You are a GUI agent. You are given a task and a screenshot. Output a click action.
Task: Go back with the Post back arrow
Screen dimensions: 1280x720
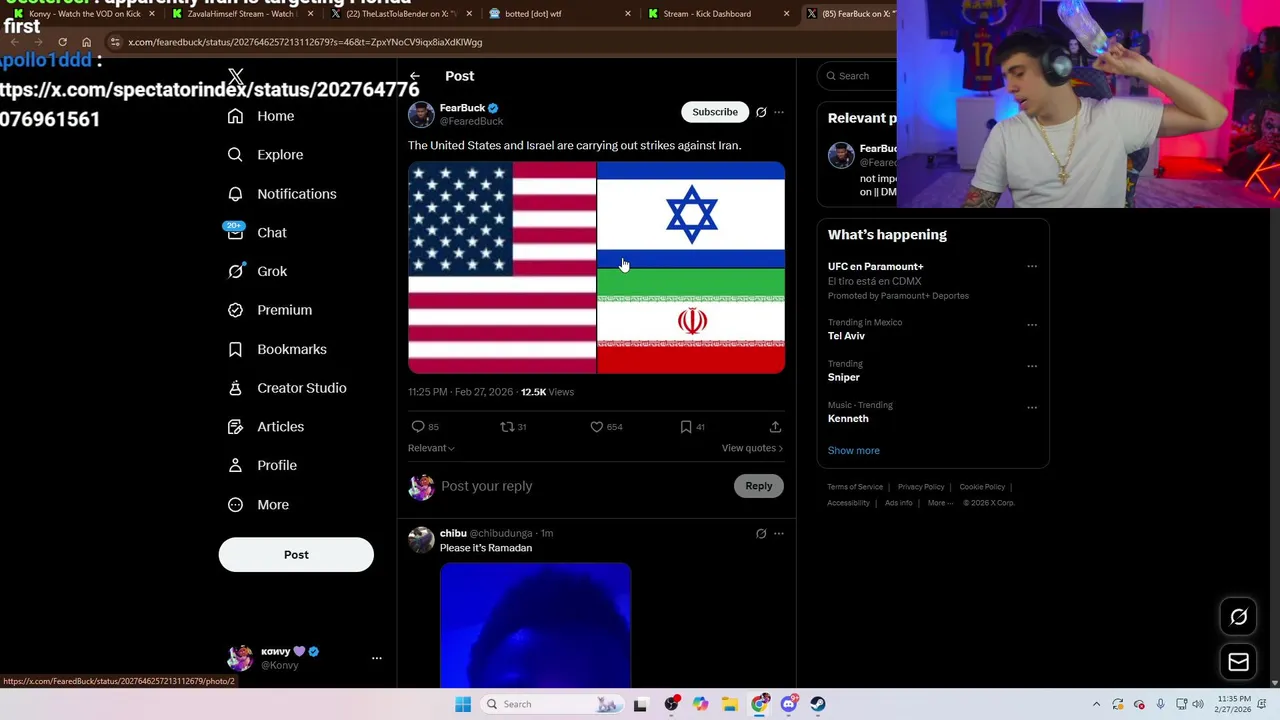click(414, 76)
